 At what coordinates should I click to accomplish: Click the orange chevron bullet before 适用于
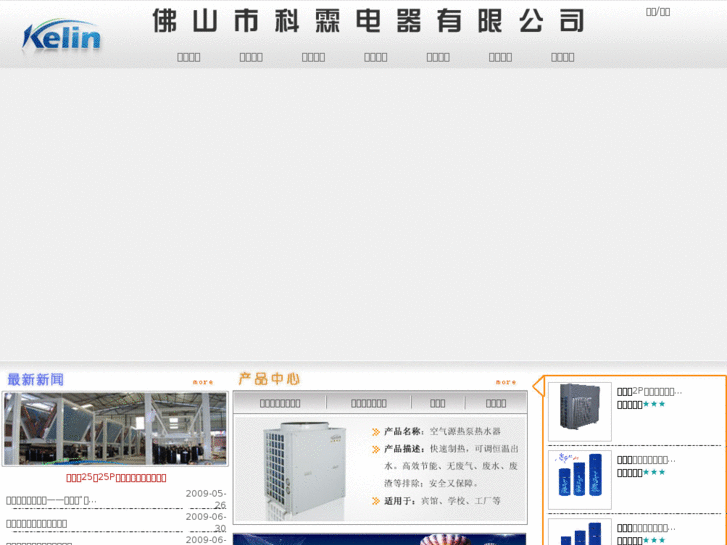[x=376, y=501]
